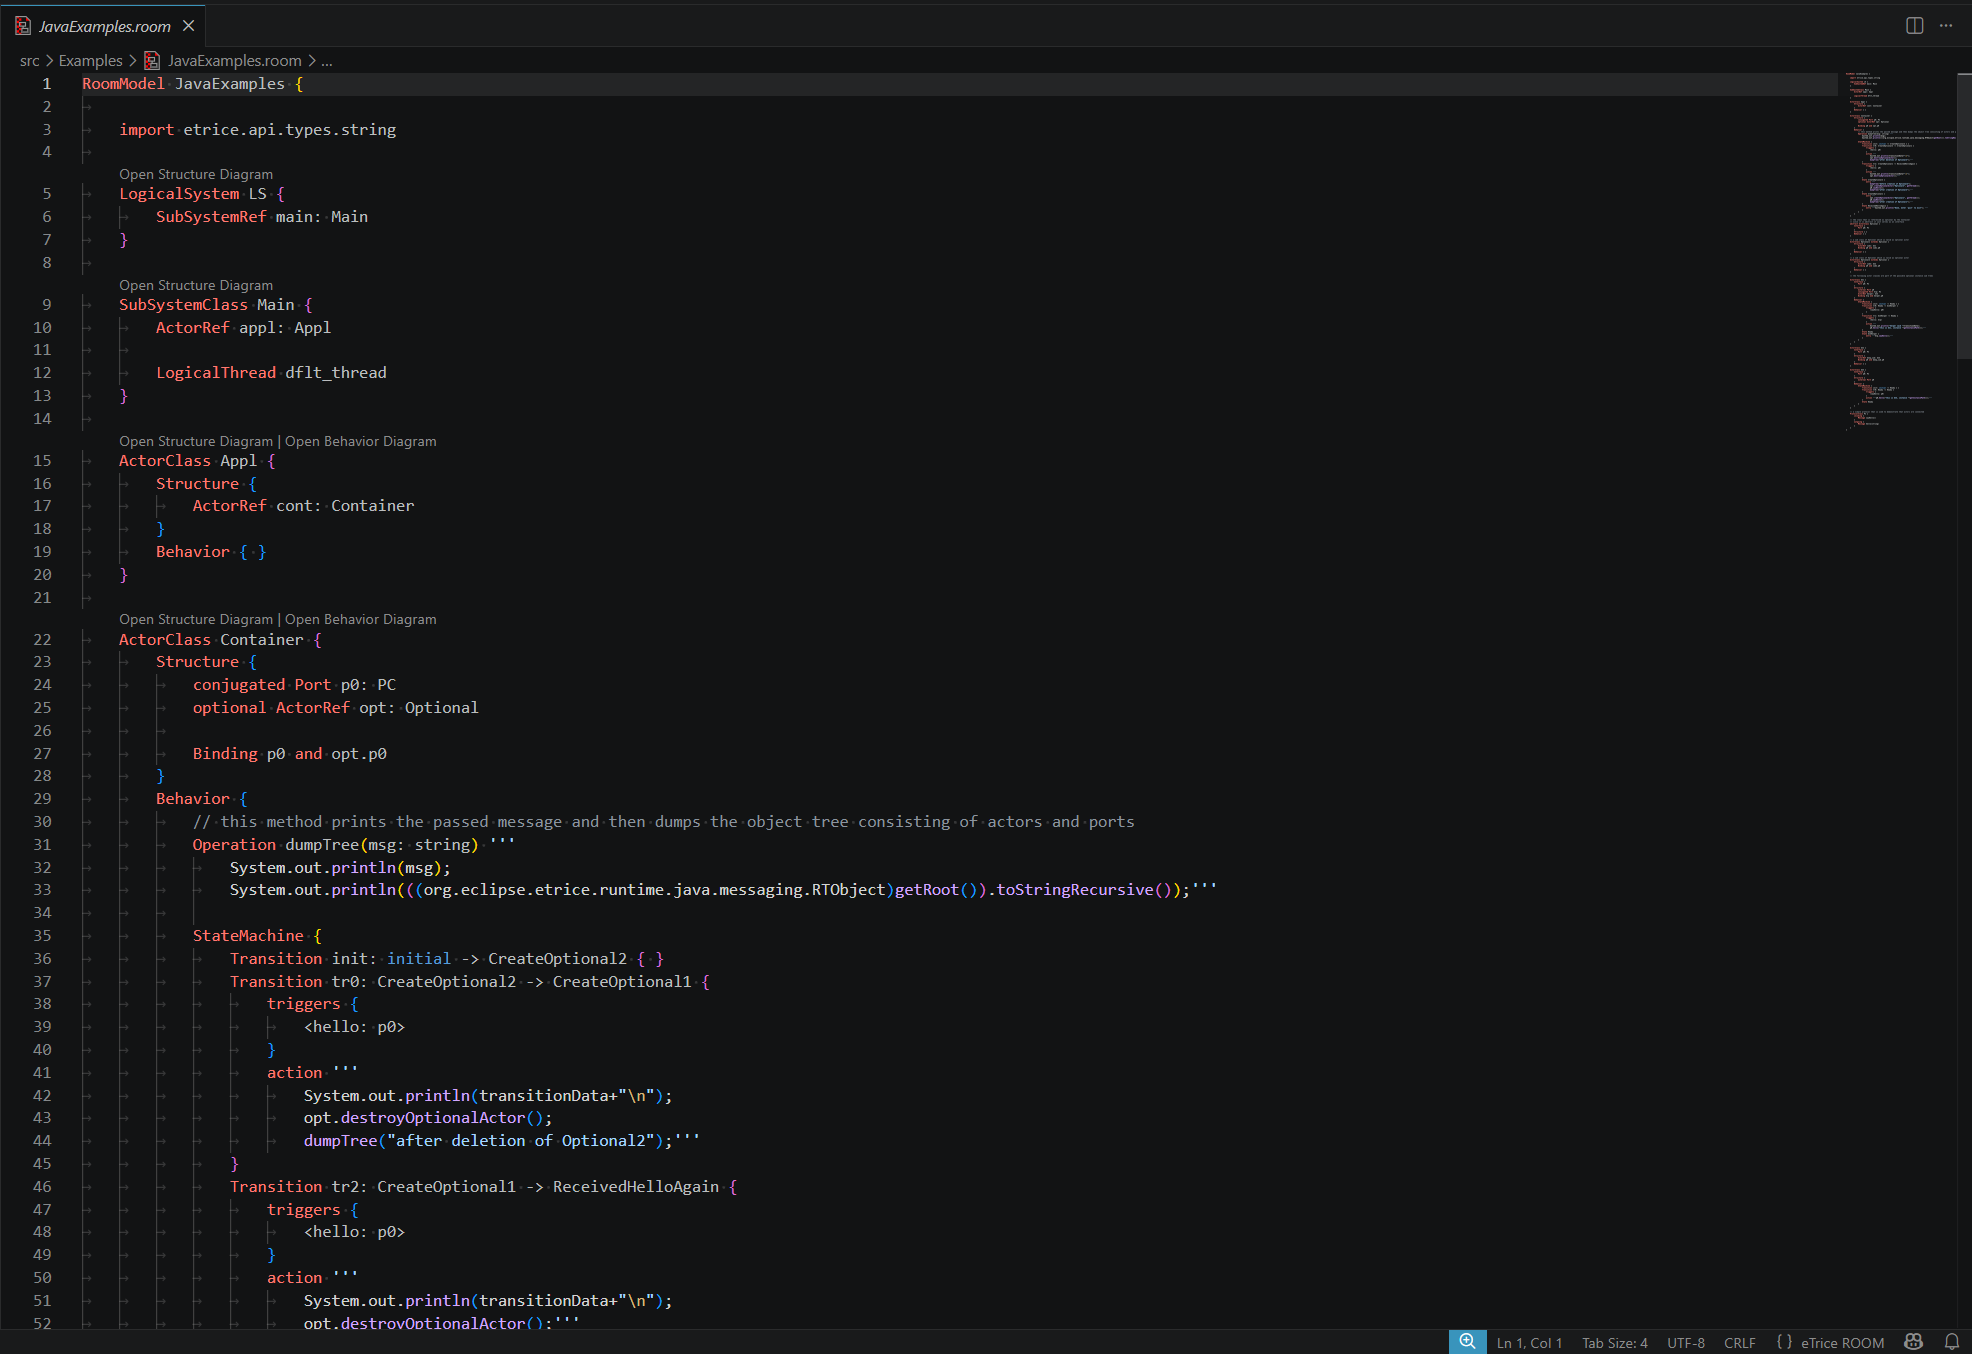Click 'Transition tr2: CreateOptional1' line

(x=484, y=1187)
